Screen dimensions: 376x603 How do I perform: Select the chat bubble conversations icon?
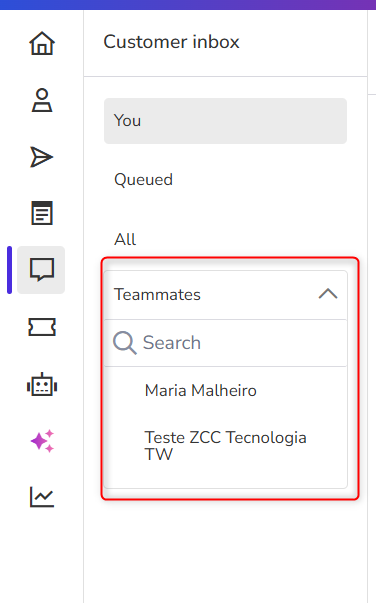pyautogui.click(x=41, y=270)
